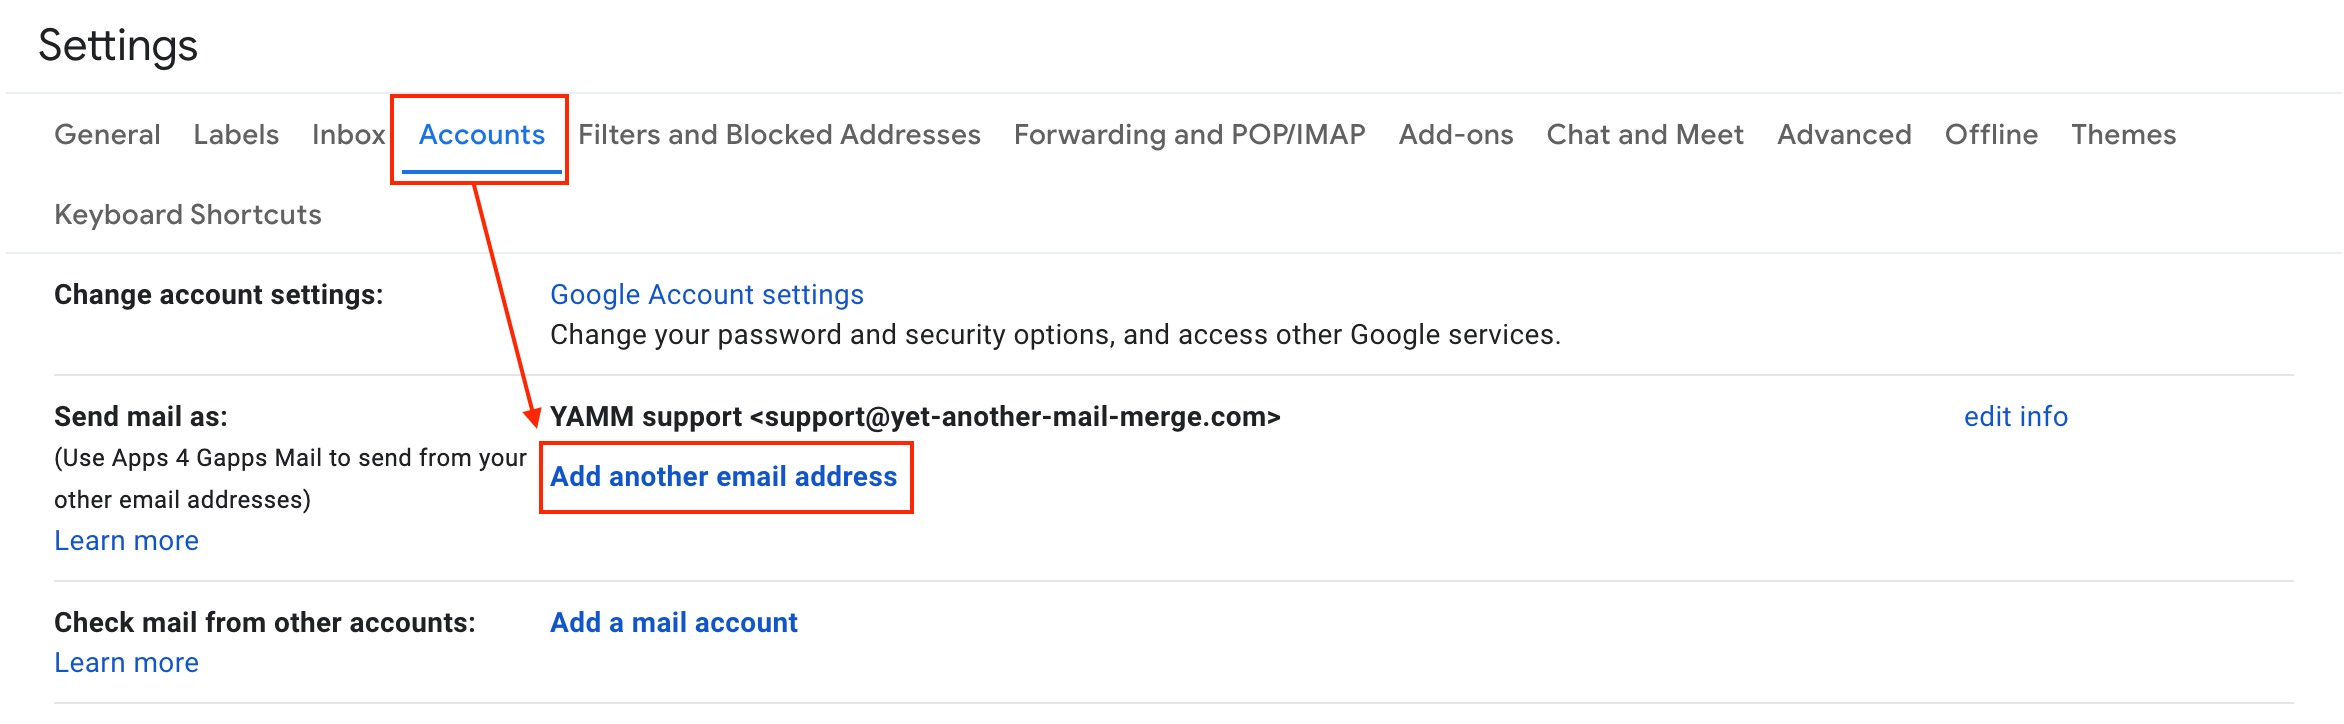2344x724 pixels.
Task: Open the Chat and Meet tab
Action: [x=1644, y=135]
